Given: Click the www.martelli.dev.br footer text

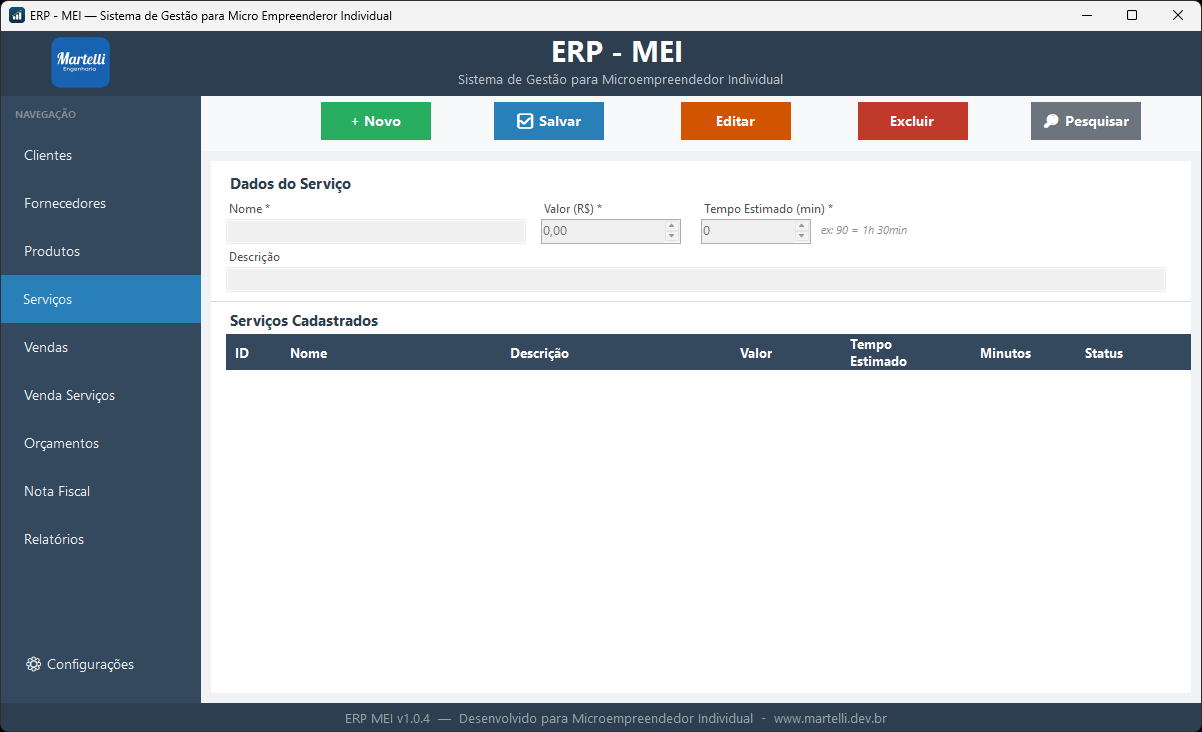Looking at the screenshot, I should 830,718.
